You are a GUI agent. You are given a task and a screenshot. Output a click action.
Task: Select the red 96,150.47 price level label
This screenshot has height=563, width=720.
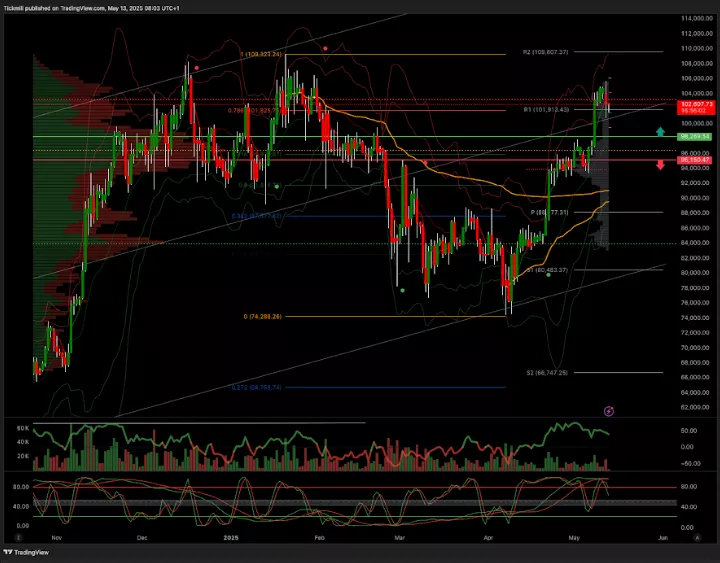[x=694, y=159]
